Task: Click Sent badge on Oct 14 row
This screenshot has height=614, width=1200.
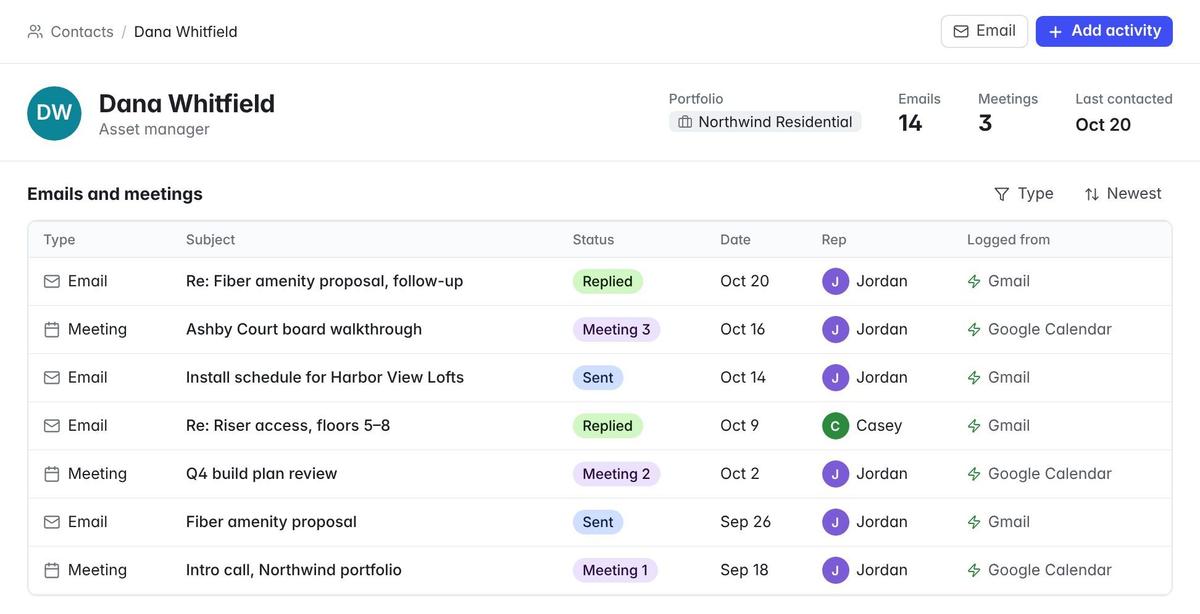Action: click(x=598, y=377)
